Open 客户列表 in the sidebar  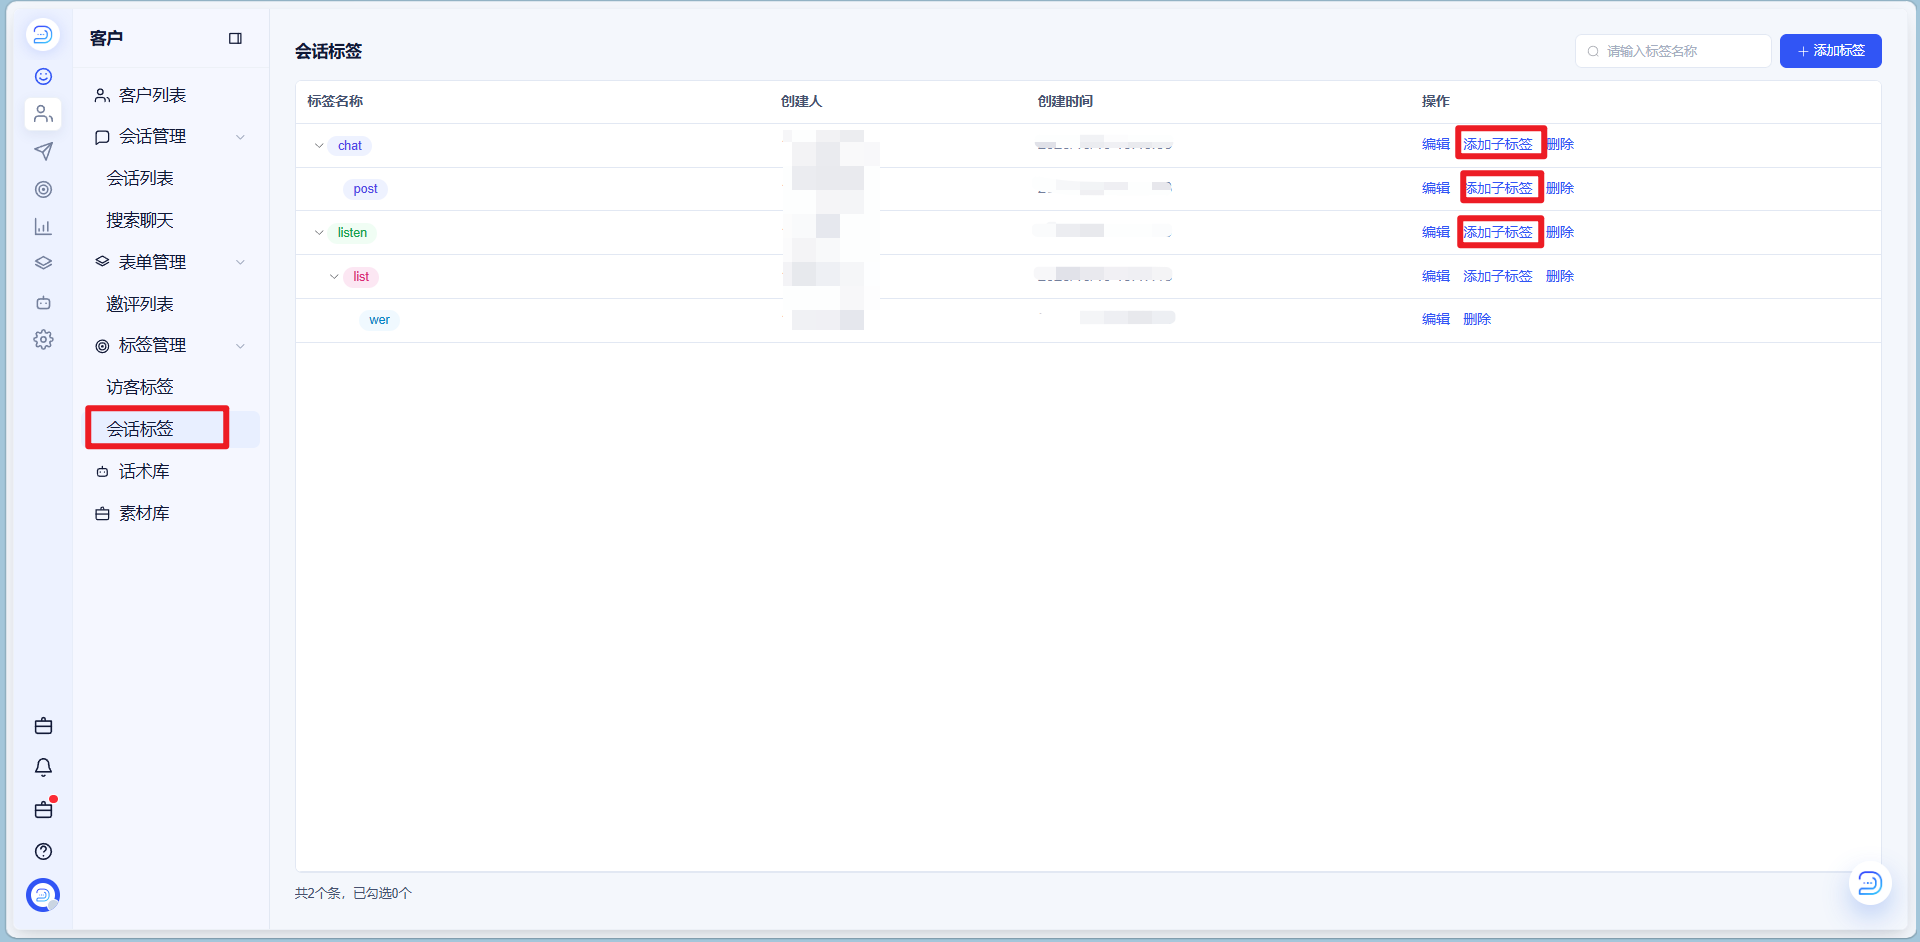pyautogui.click(x=152, y=95)
